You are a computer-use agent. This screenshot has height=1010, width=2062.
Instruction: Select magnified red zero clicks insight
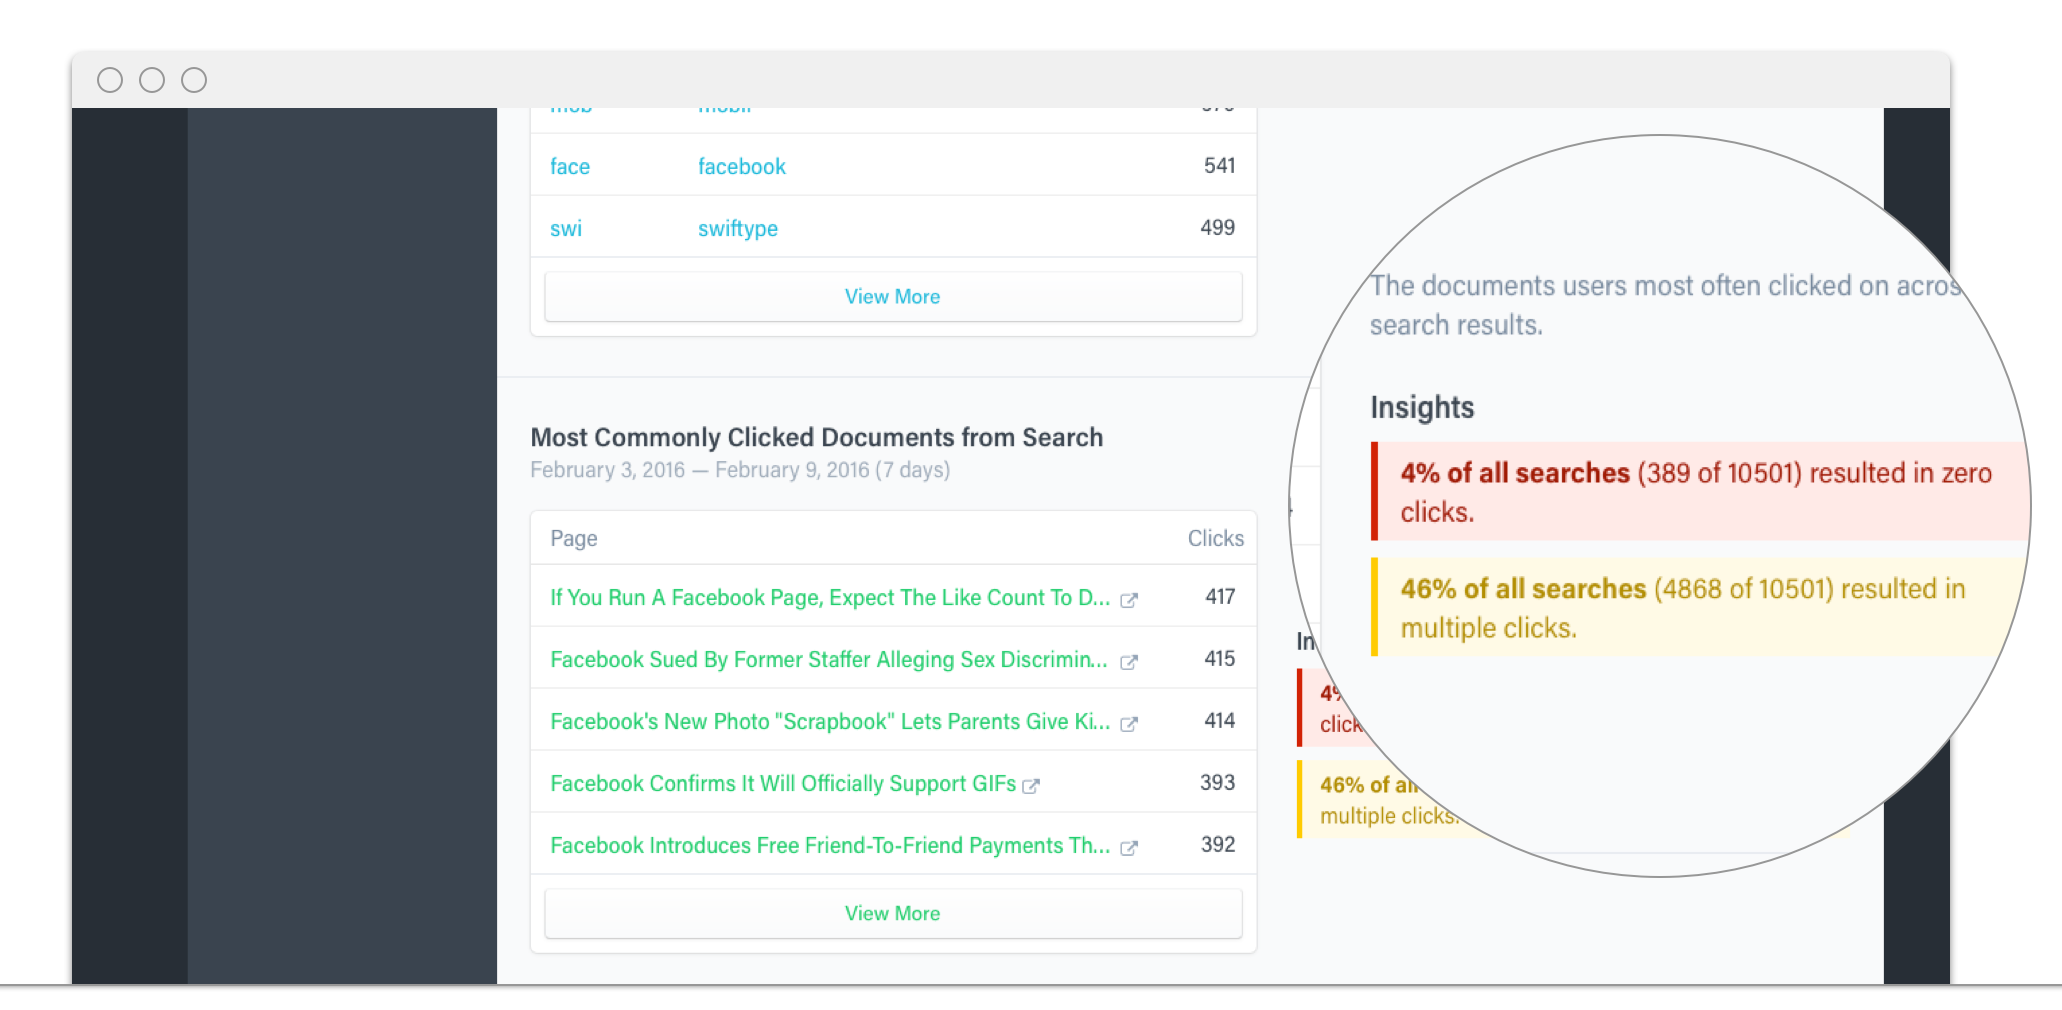pyautogui.click(x=1695, y=492)
